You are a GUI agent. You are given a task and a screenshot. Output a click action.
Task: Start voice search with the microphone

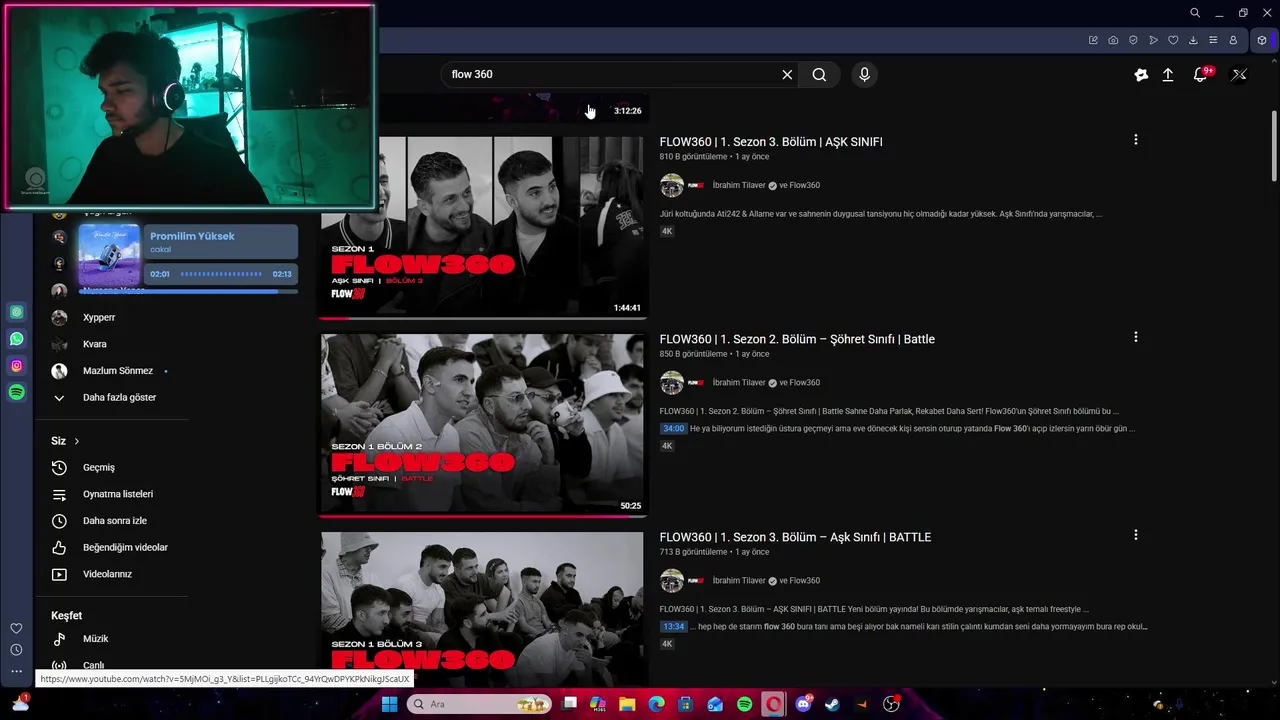tap(865, 74)
